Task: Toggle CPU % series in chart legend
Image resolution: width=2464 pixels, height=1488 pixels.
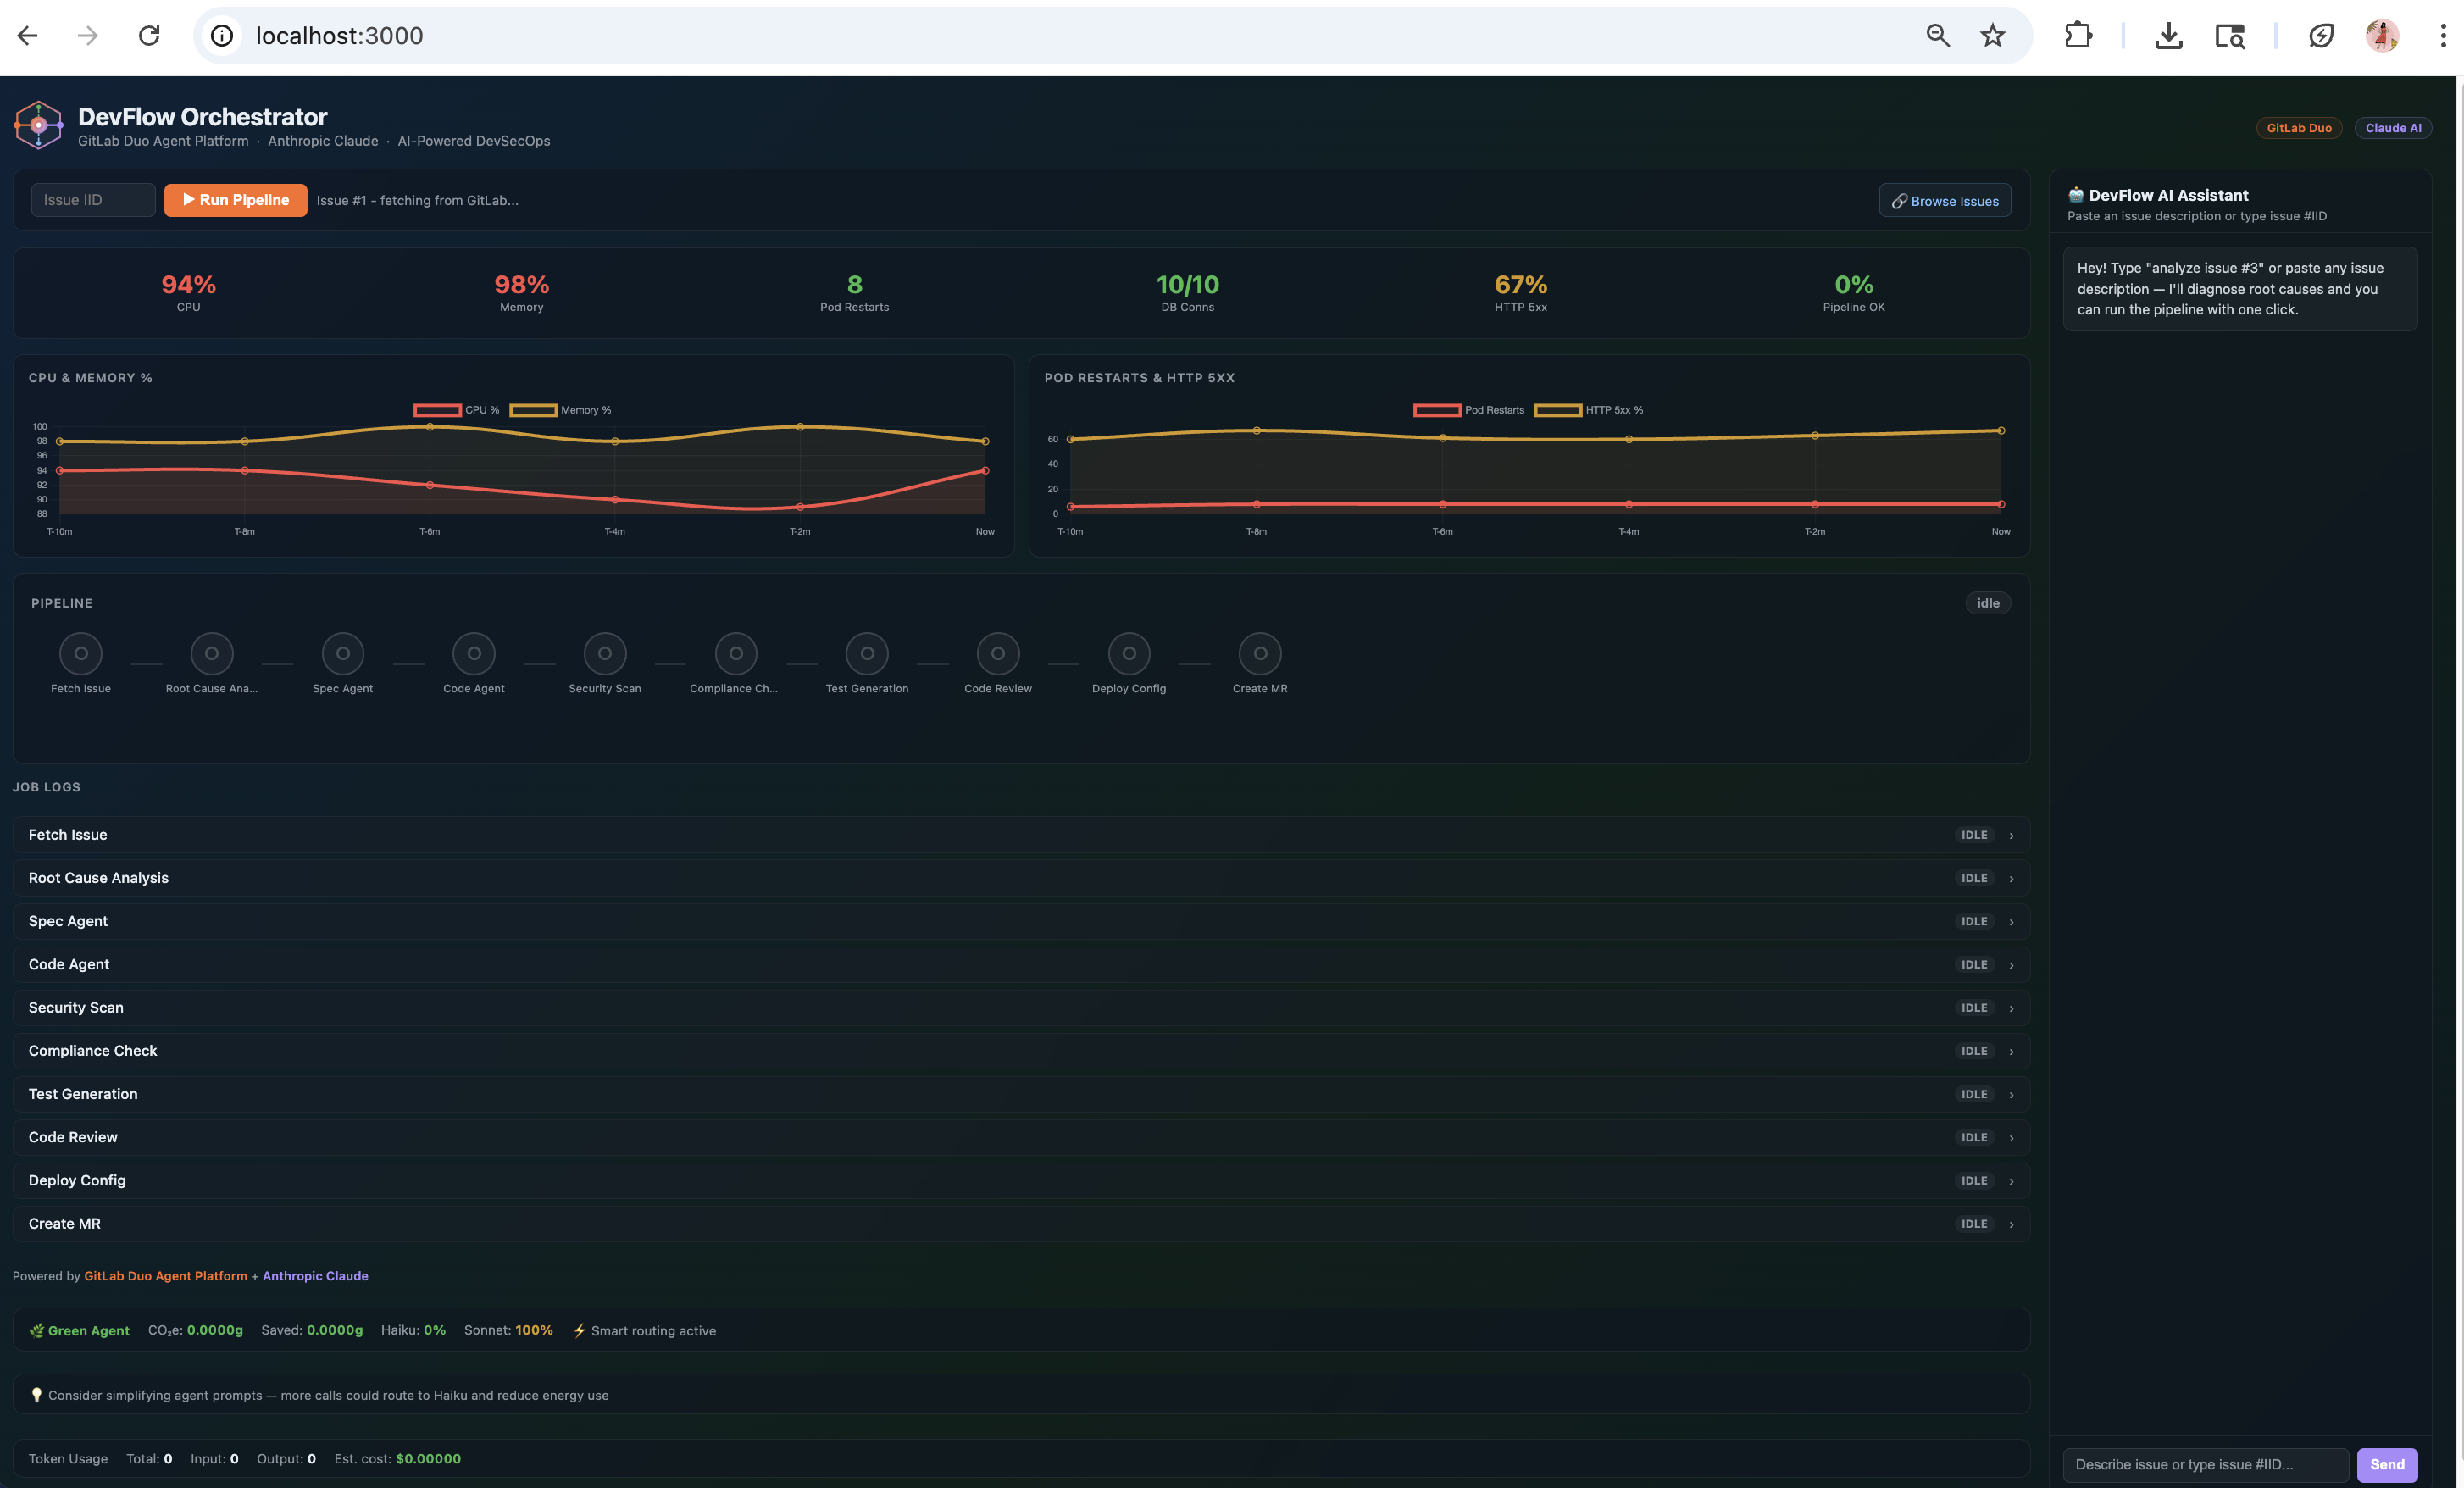Action: coord(457,410)
